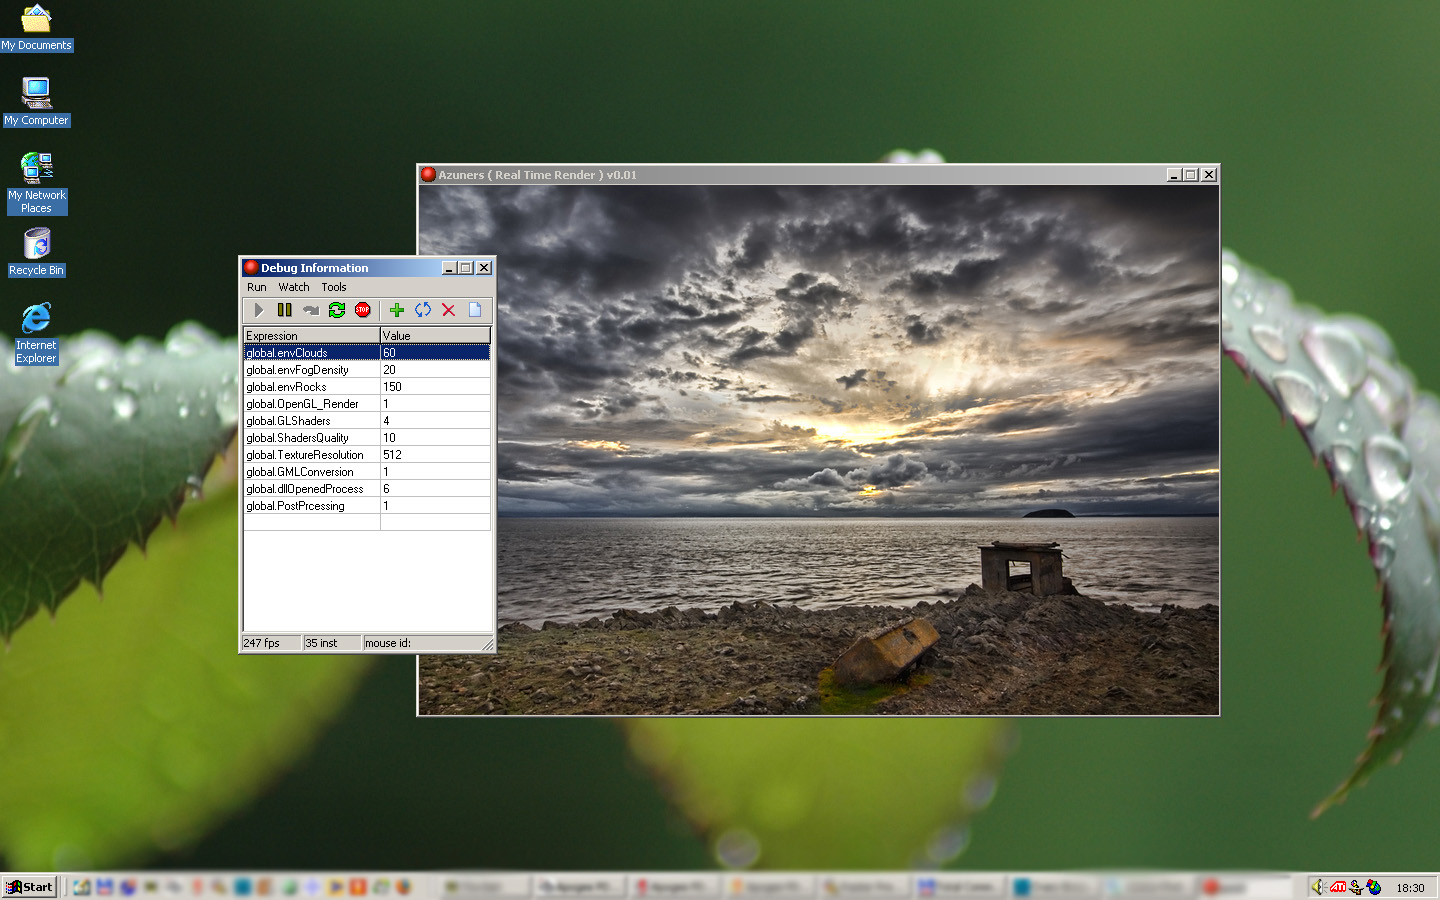The height and width of the screenshot is (900, 1440).
Task: Click the blue circular arrows icon
Action: [x=423, y=310]
